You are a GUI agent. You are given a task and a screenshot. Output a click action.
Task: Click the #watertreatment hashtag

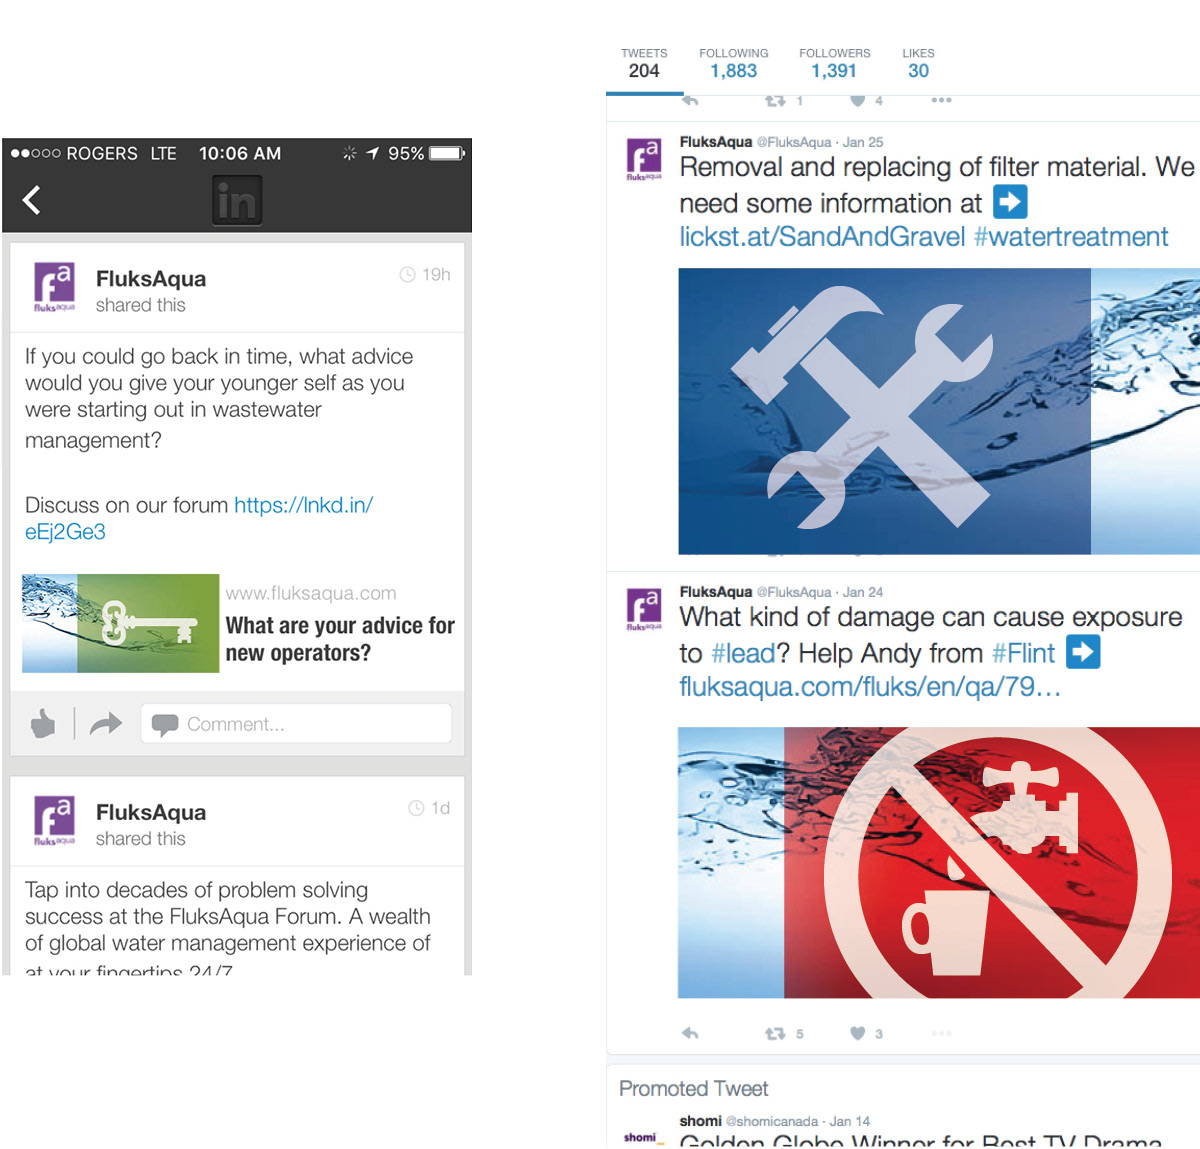tap(1071, 237)
